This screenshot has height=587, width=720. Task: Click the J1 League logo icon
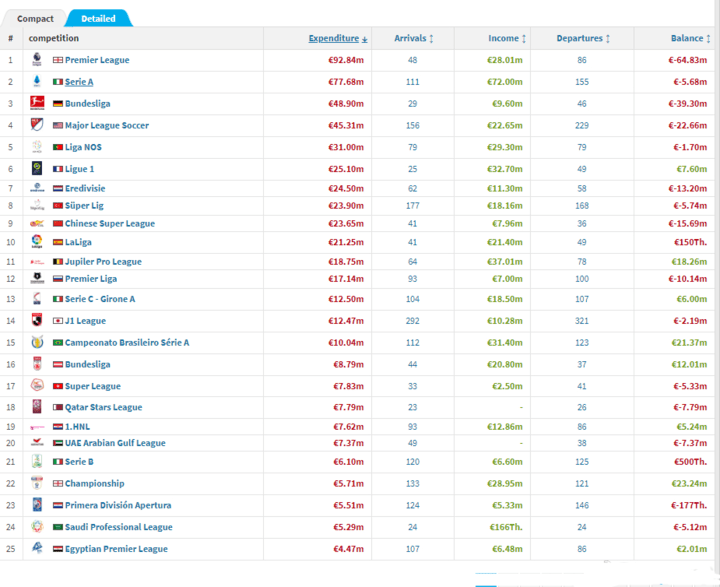pos(37,320)
